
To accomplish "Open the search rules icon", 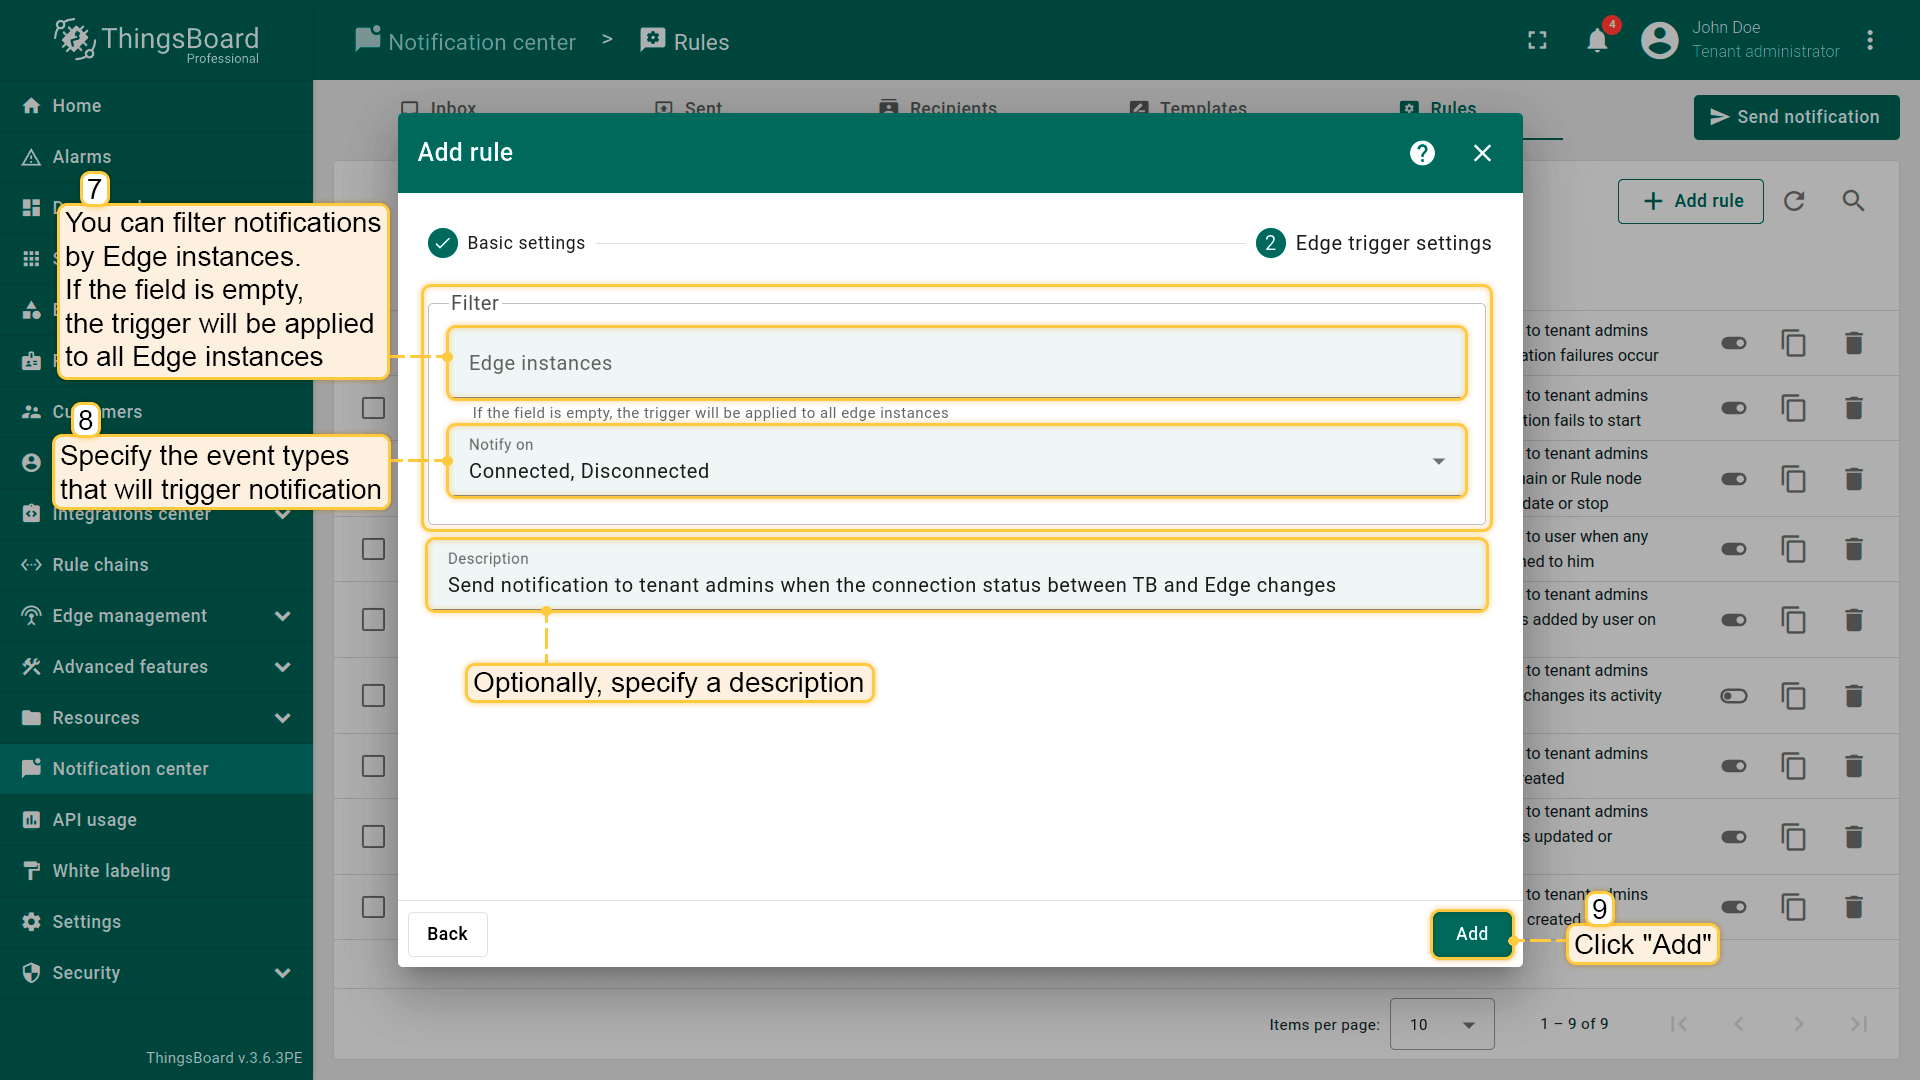I will point(1853,201).
